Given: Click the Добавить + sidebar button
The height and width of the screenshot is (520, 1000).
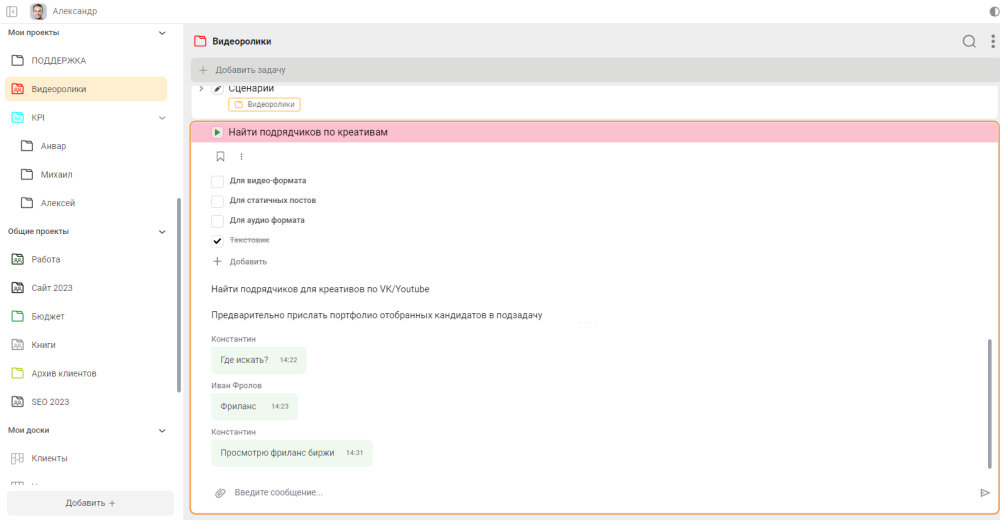Looking at the screenshot, I should coord(90,503).
